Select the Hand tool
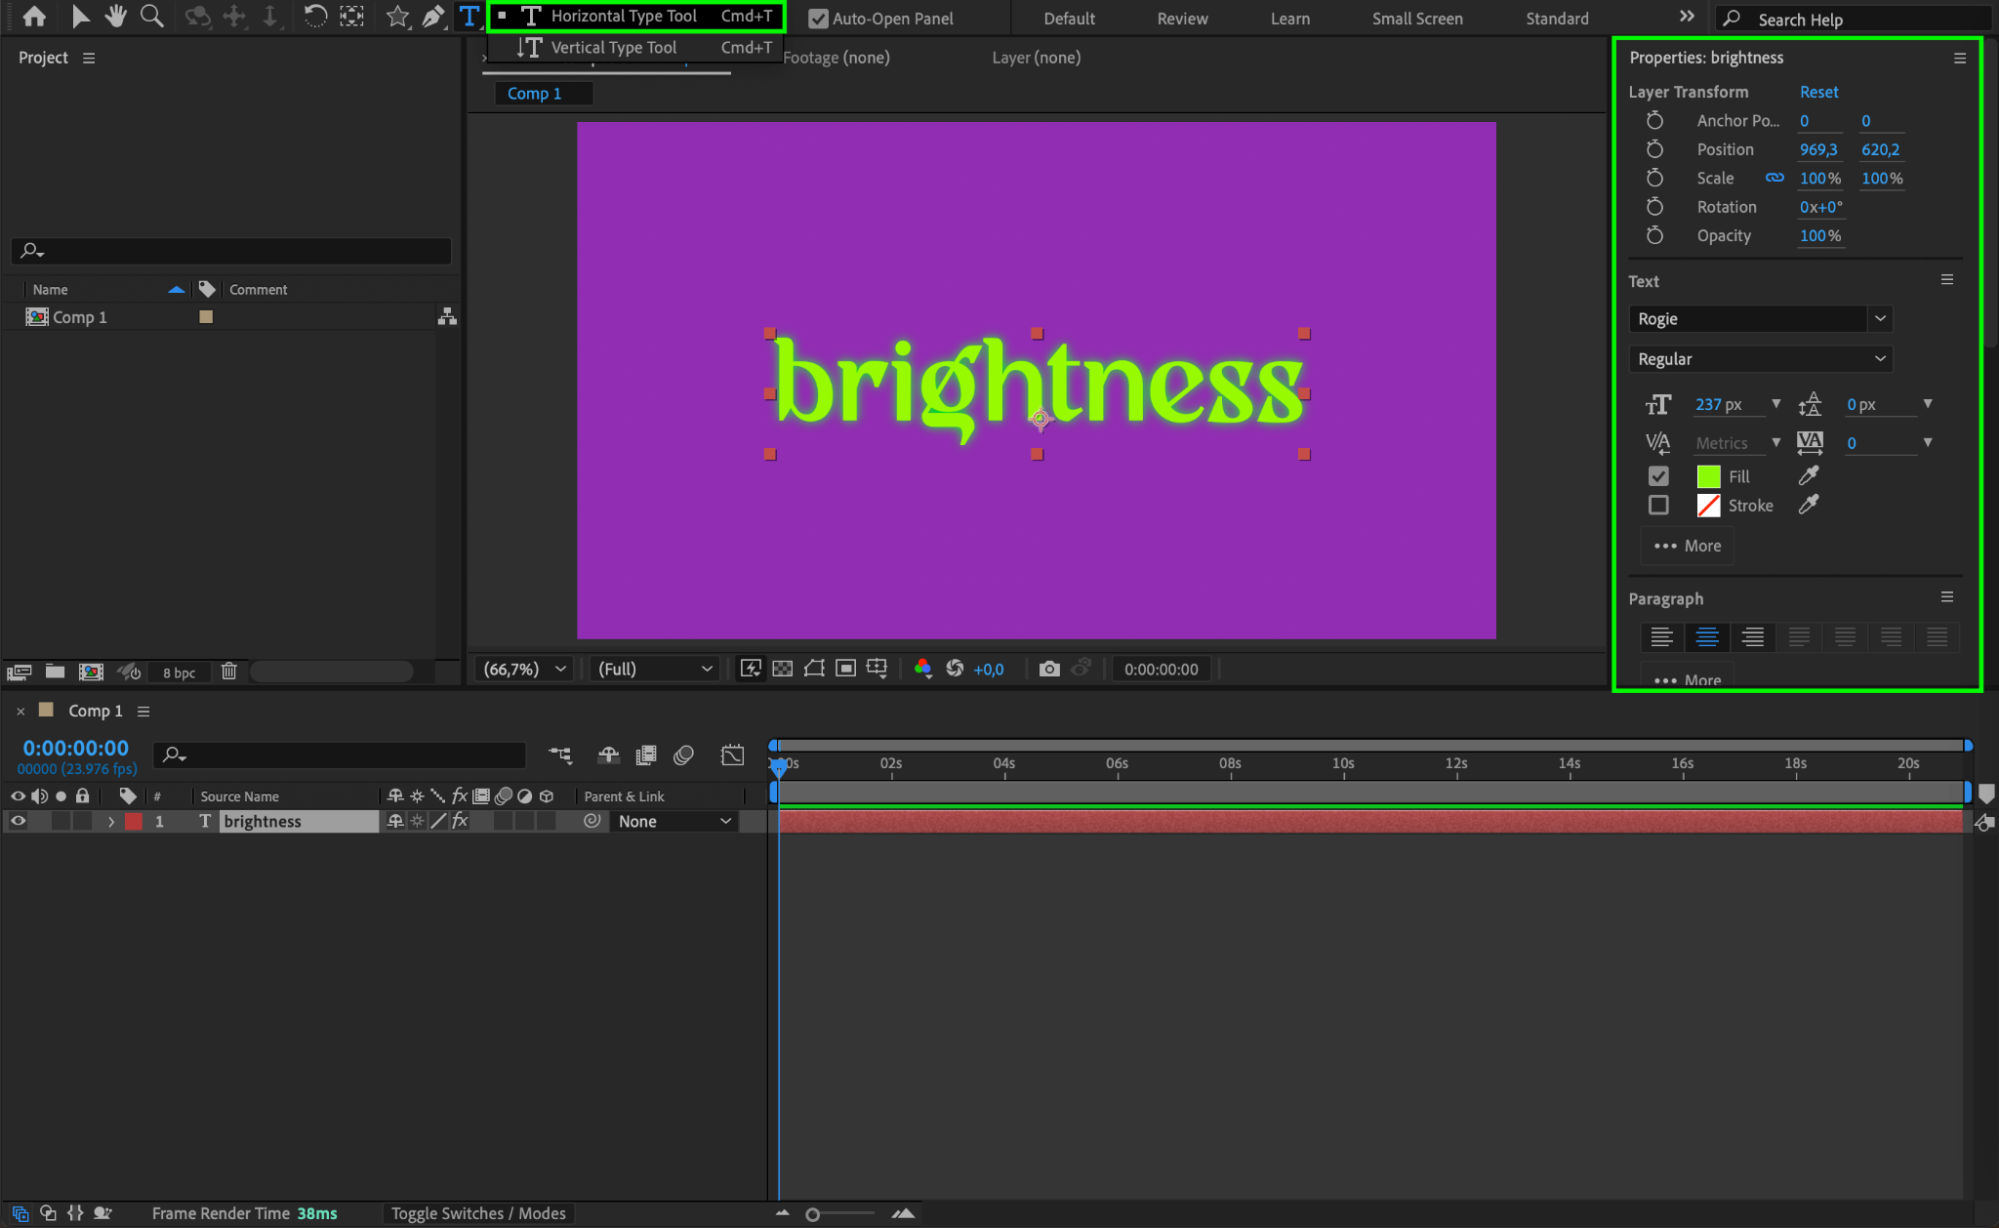The height and width of the screenshot is (1228, 1999). pyautogui.click(x=116, y=16)
